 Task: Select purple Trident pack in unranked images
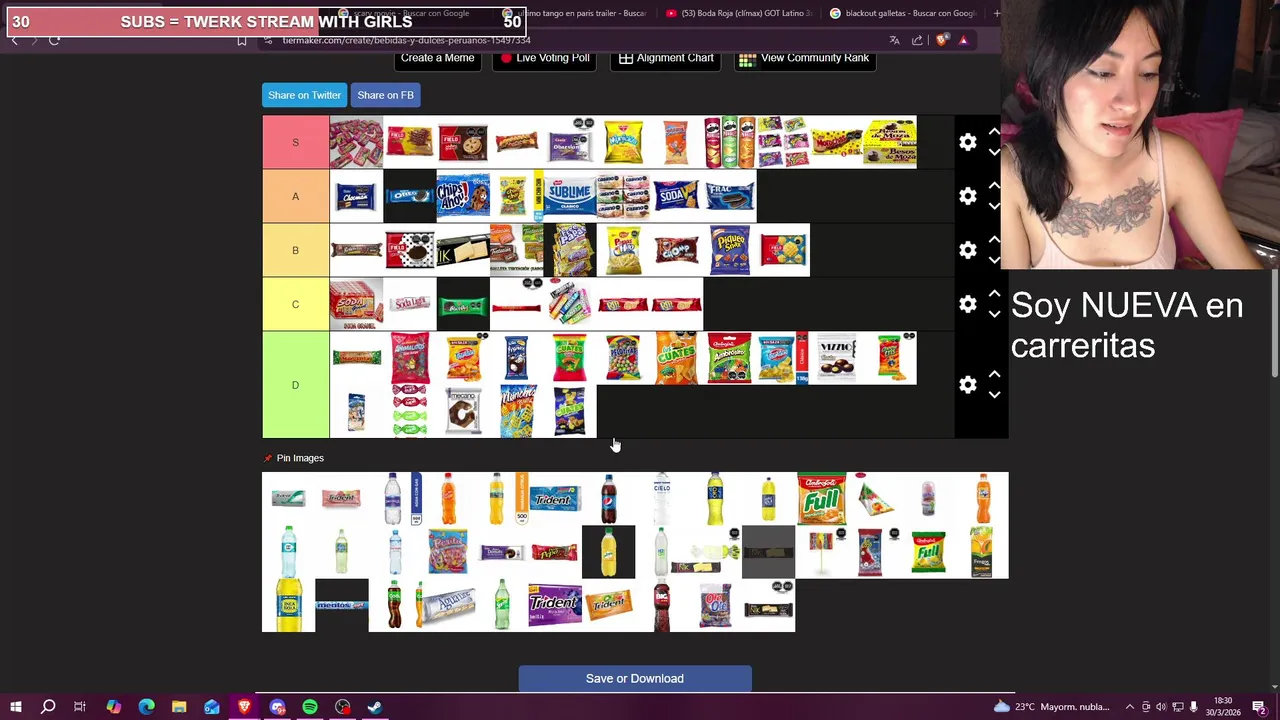pos(555,605)
